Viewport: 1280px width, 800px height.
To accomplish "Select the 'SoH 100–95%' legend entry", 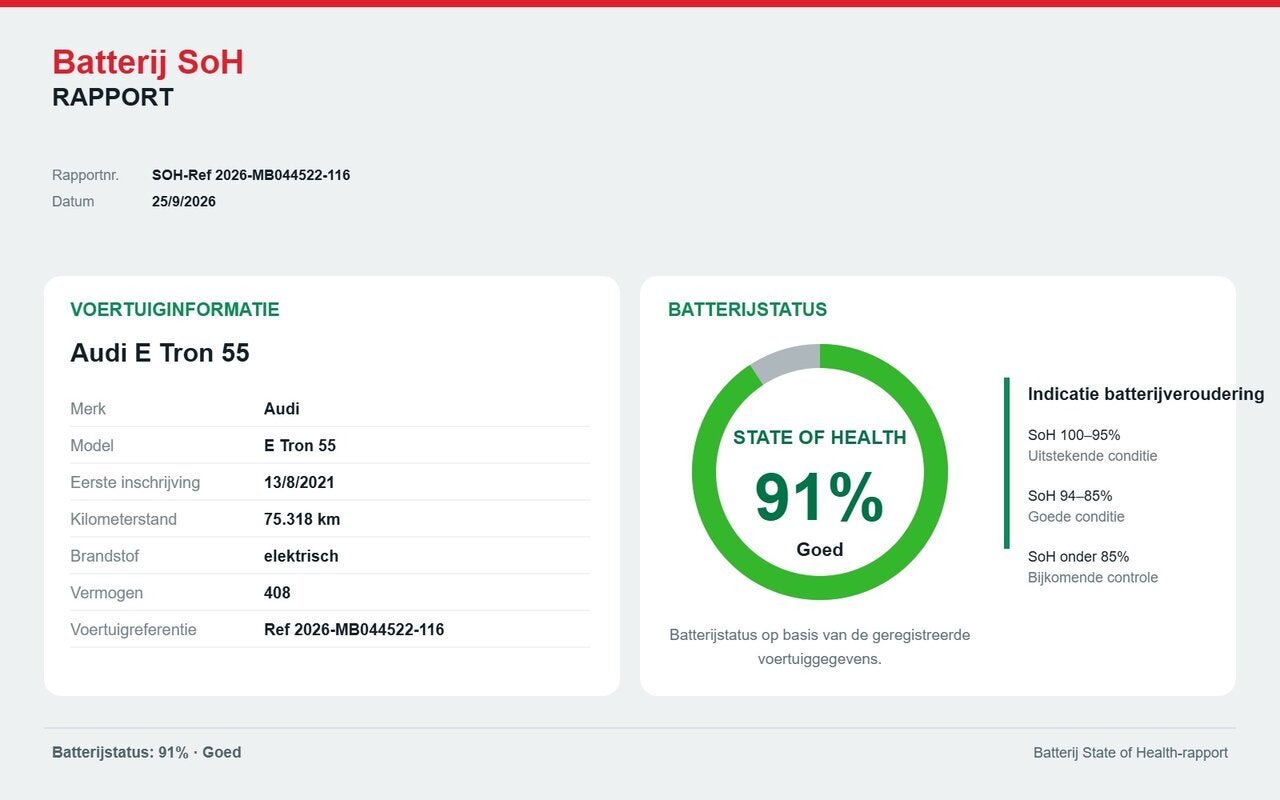I will point(1074,435).
